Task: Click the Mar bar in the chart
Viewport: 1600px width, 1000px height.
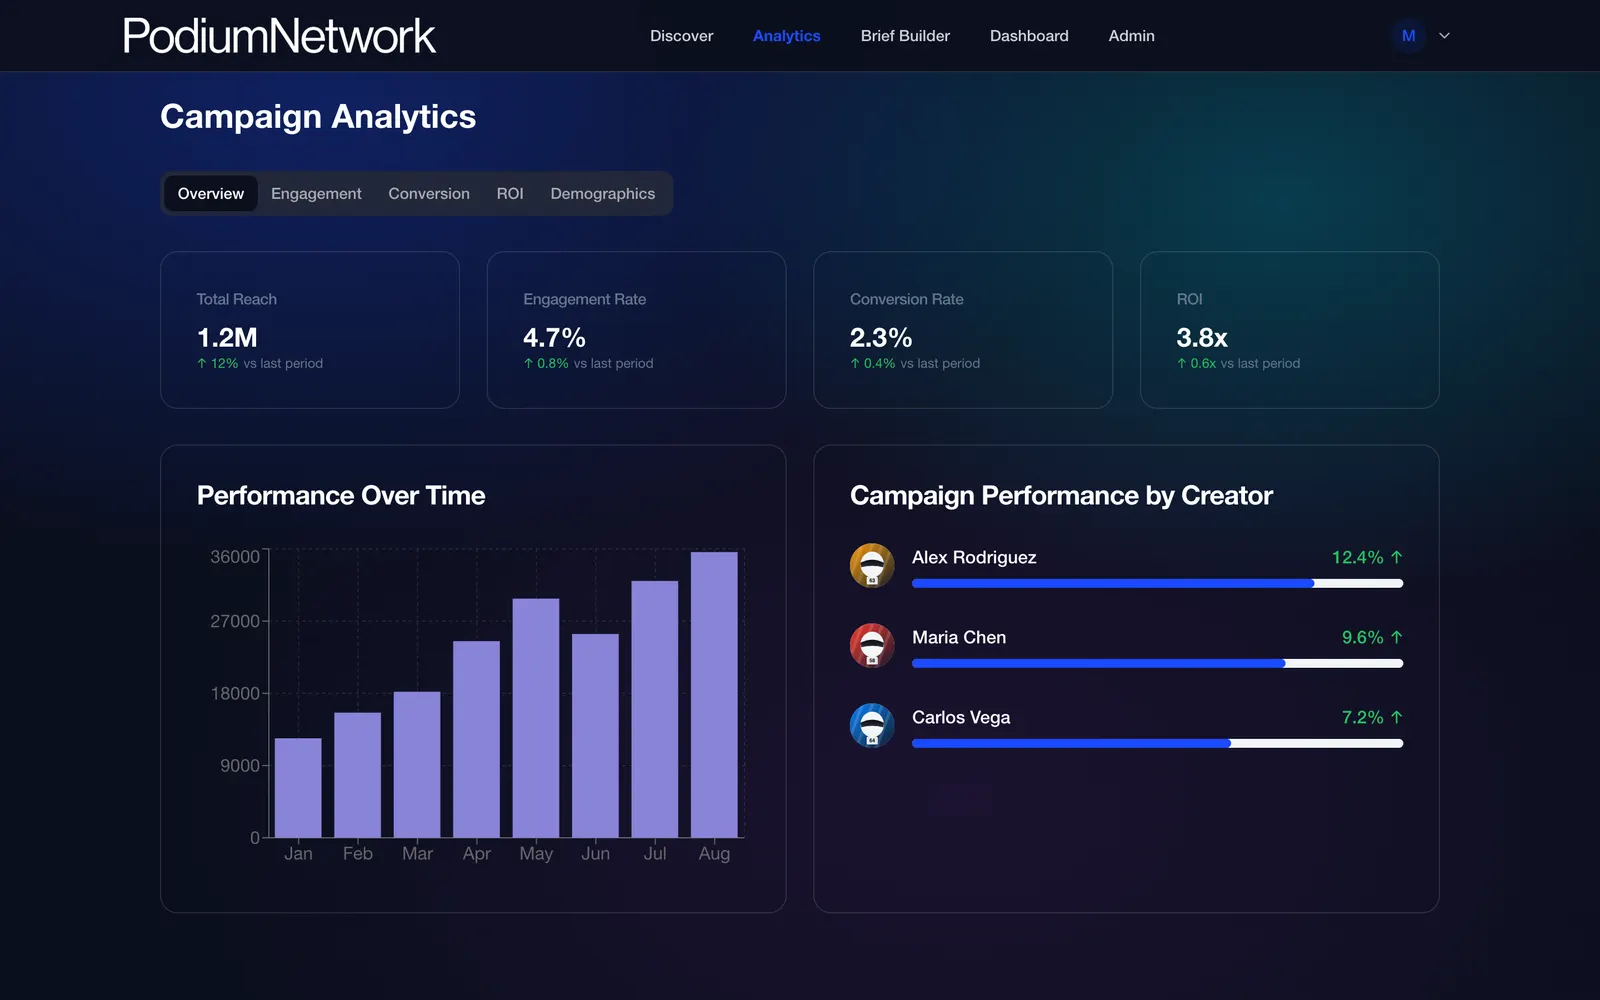Action: 417,764
